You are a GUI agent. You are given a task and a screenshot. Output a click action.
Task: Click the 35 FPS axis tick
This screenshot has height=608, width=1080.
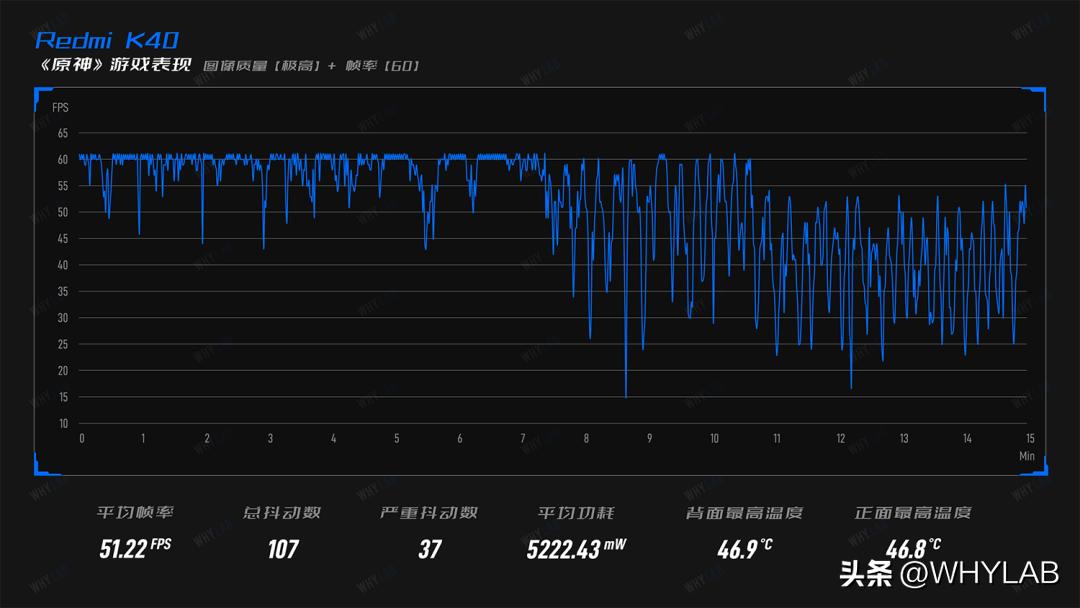pyautogui.click(x=63, y=291)
